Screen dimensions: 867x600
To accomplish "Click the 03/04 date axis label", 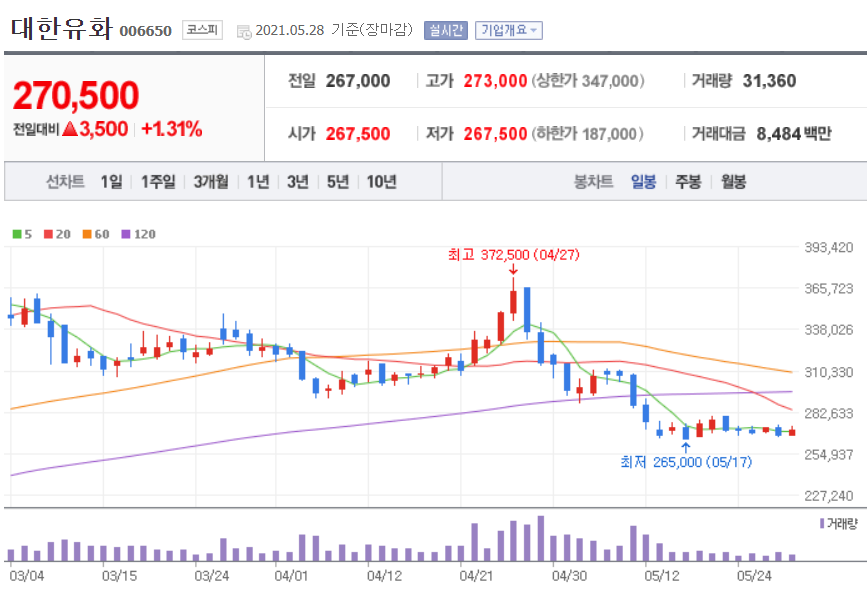I will point(27,576).
